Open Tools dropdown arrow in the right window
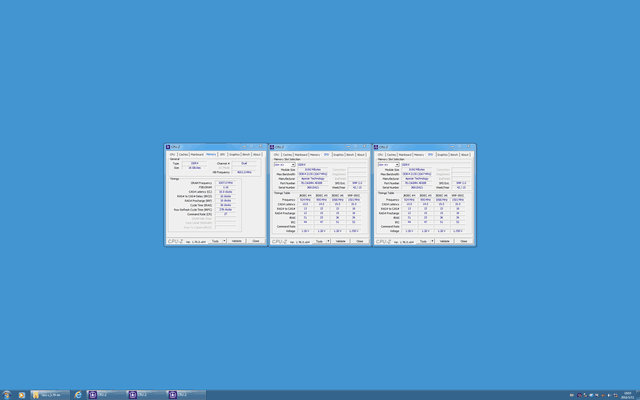640x400 pixels. [x=433, y=241]
